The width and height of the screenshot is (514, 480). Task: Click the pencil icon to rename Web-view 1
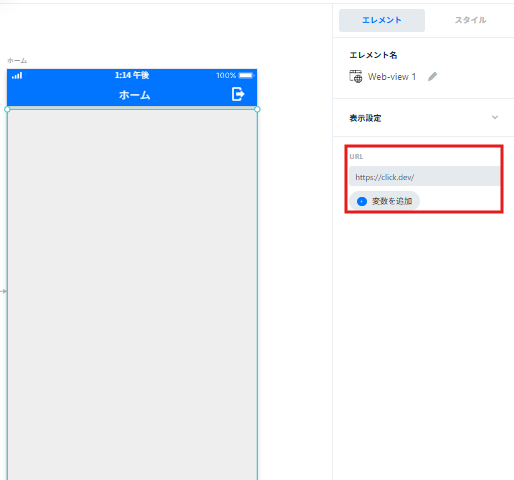click(x=432, y=77)
